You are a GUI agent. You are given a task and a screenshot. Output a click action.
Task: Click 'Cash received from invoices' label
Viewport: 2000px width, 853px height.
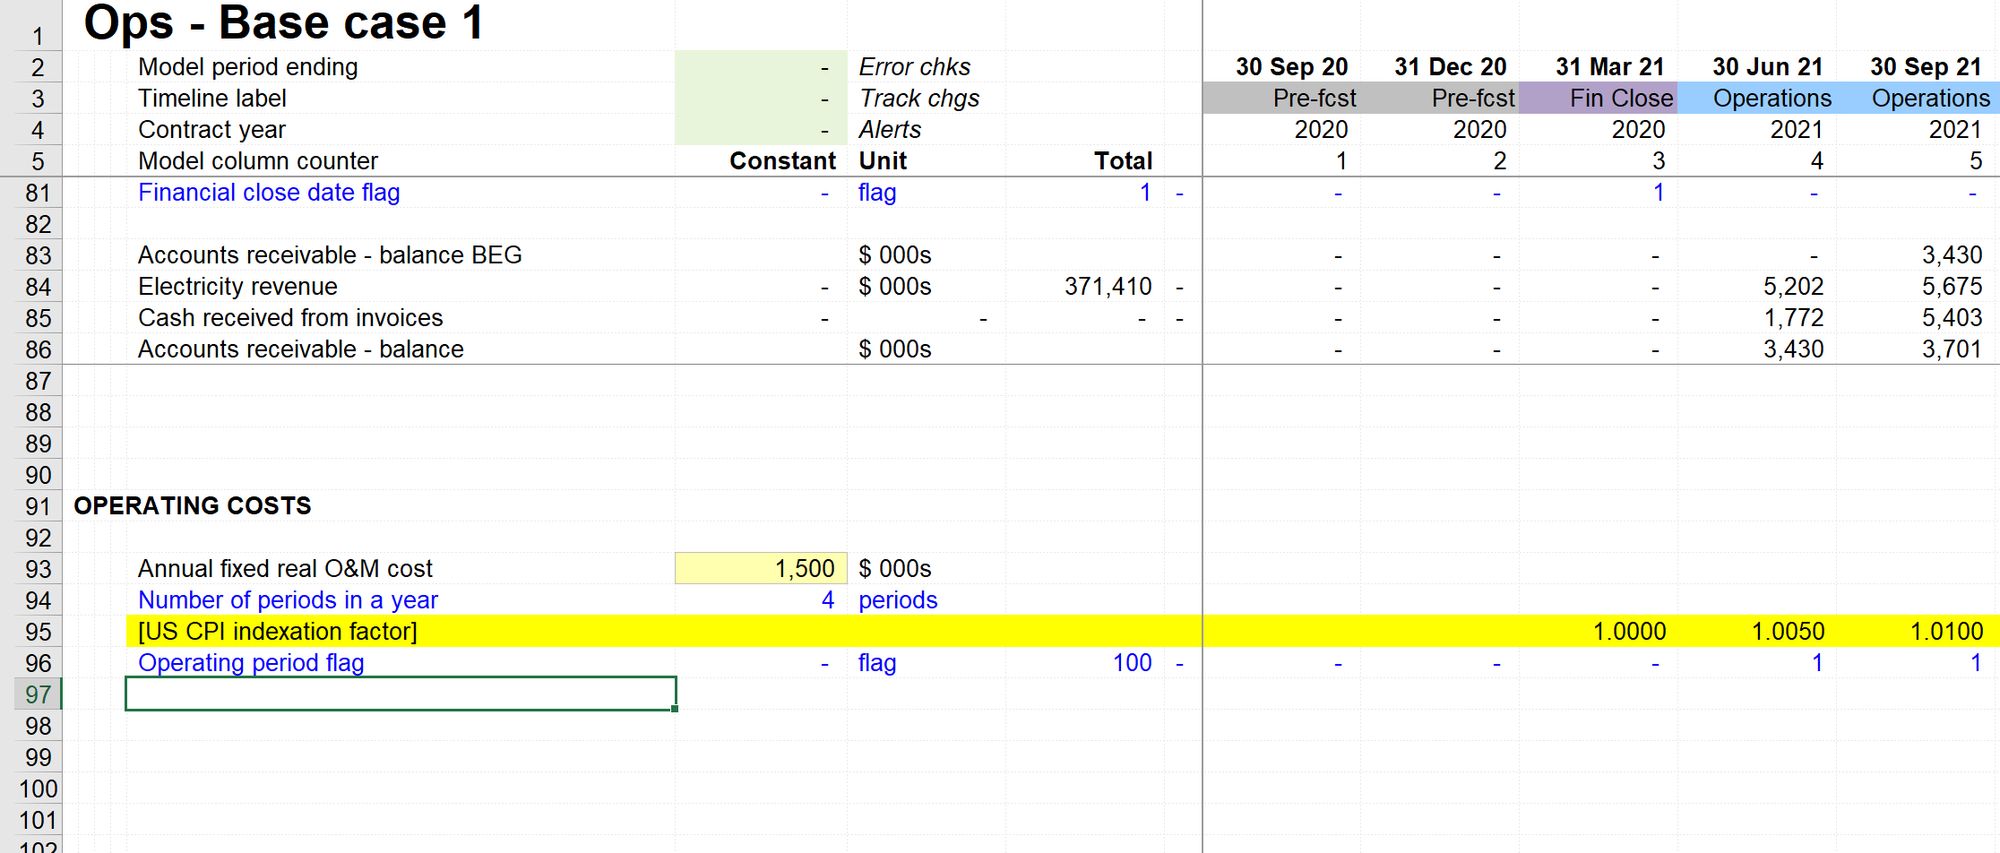290,318
